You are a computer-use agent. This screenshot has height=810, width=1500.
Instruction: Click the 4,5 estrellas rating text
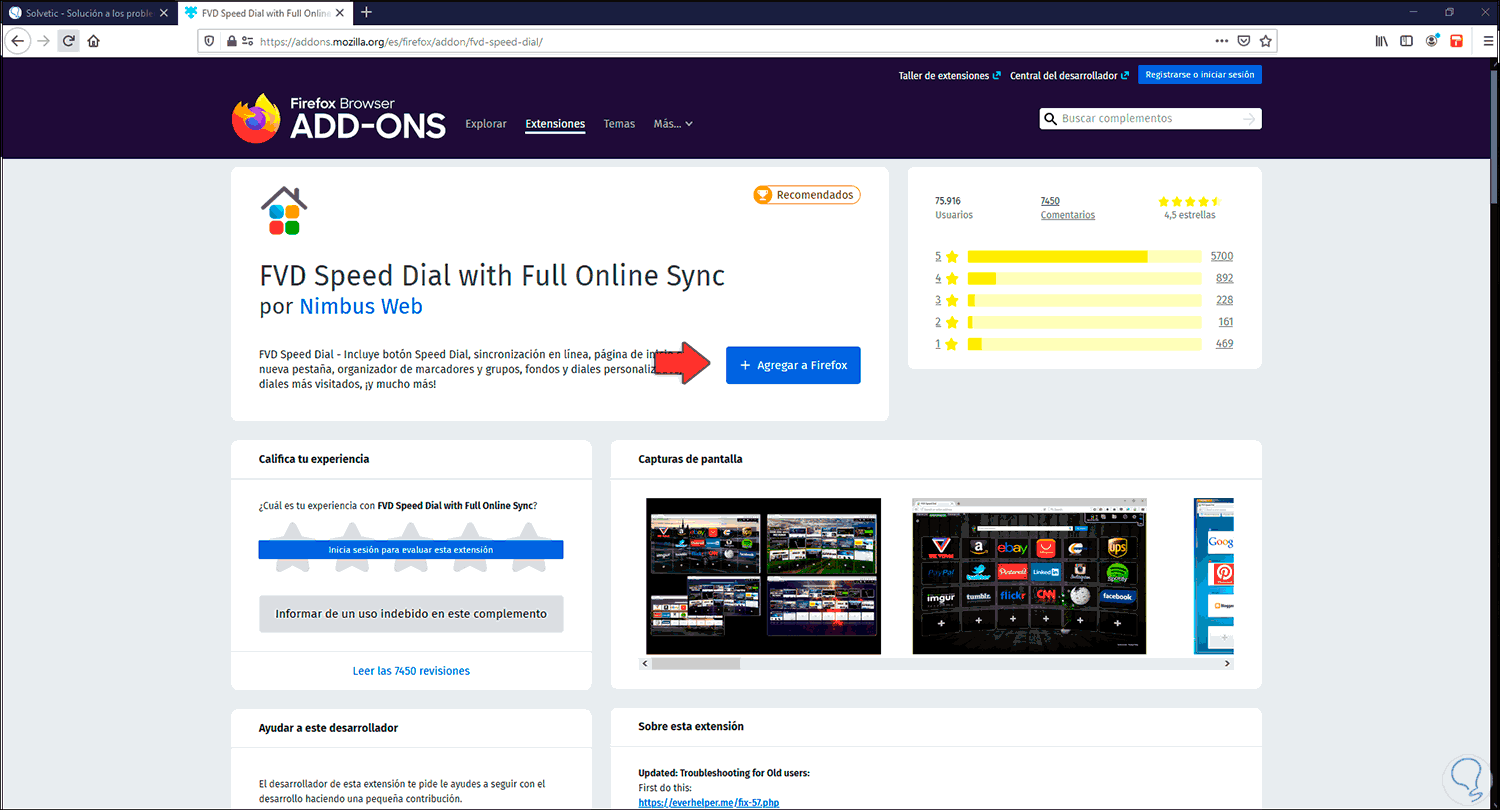pos(1190,215)
